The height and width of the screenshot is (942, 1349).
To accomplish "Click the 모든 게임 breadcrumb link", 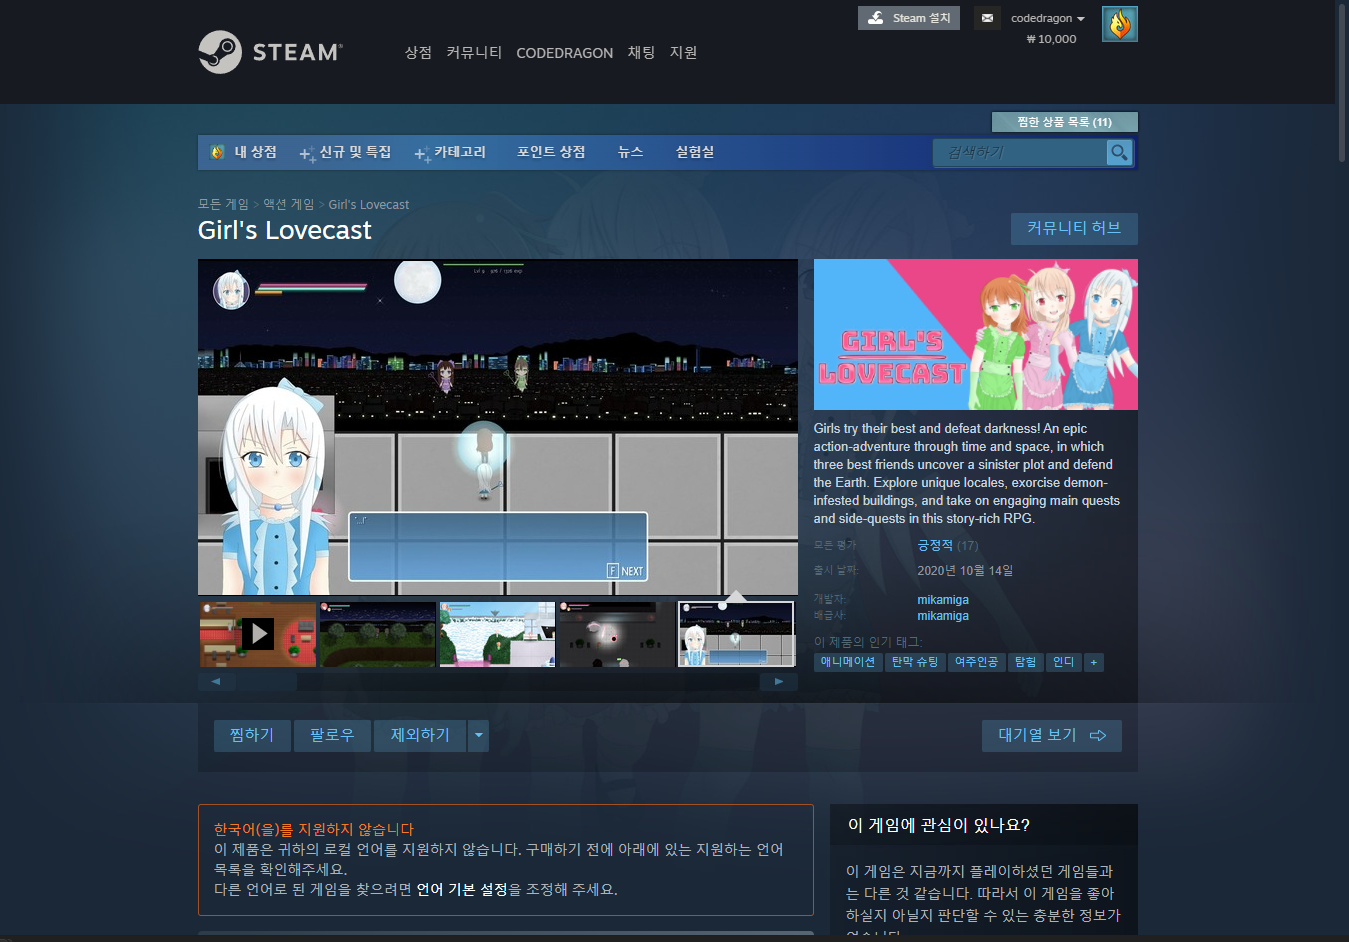I will 223,204.
